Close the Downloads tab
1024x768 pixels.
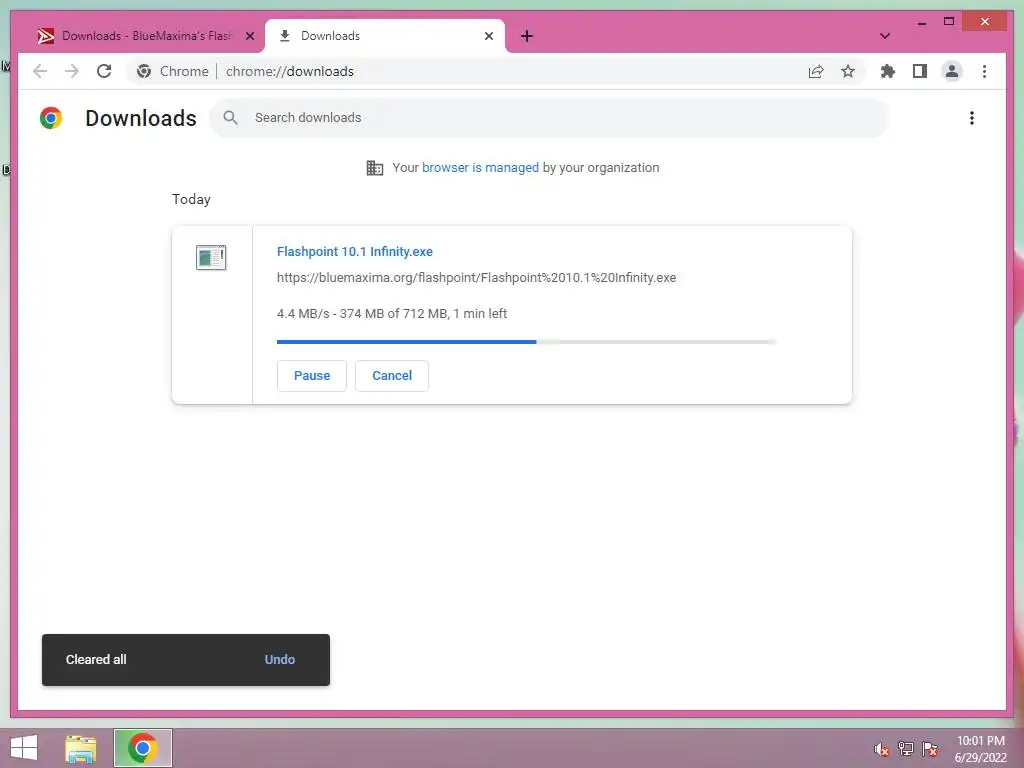[x=488, y=36]
